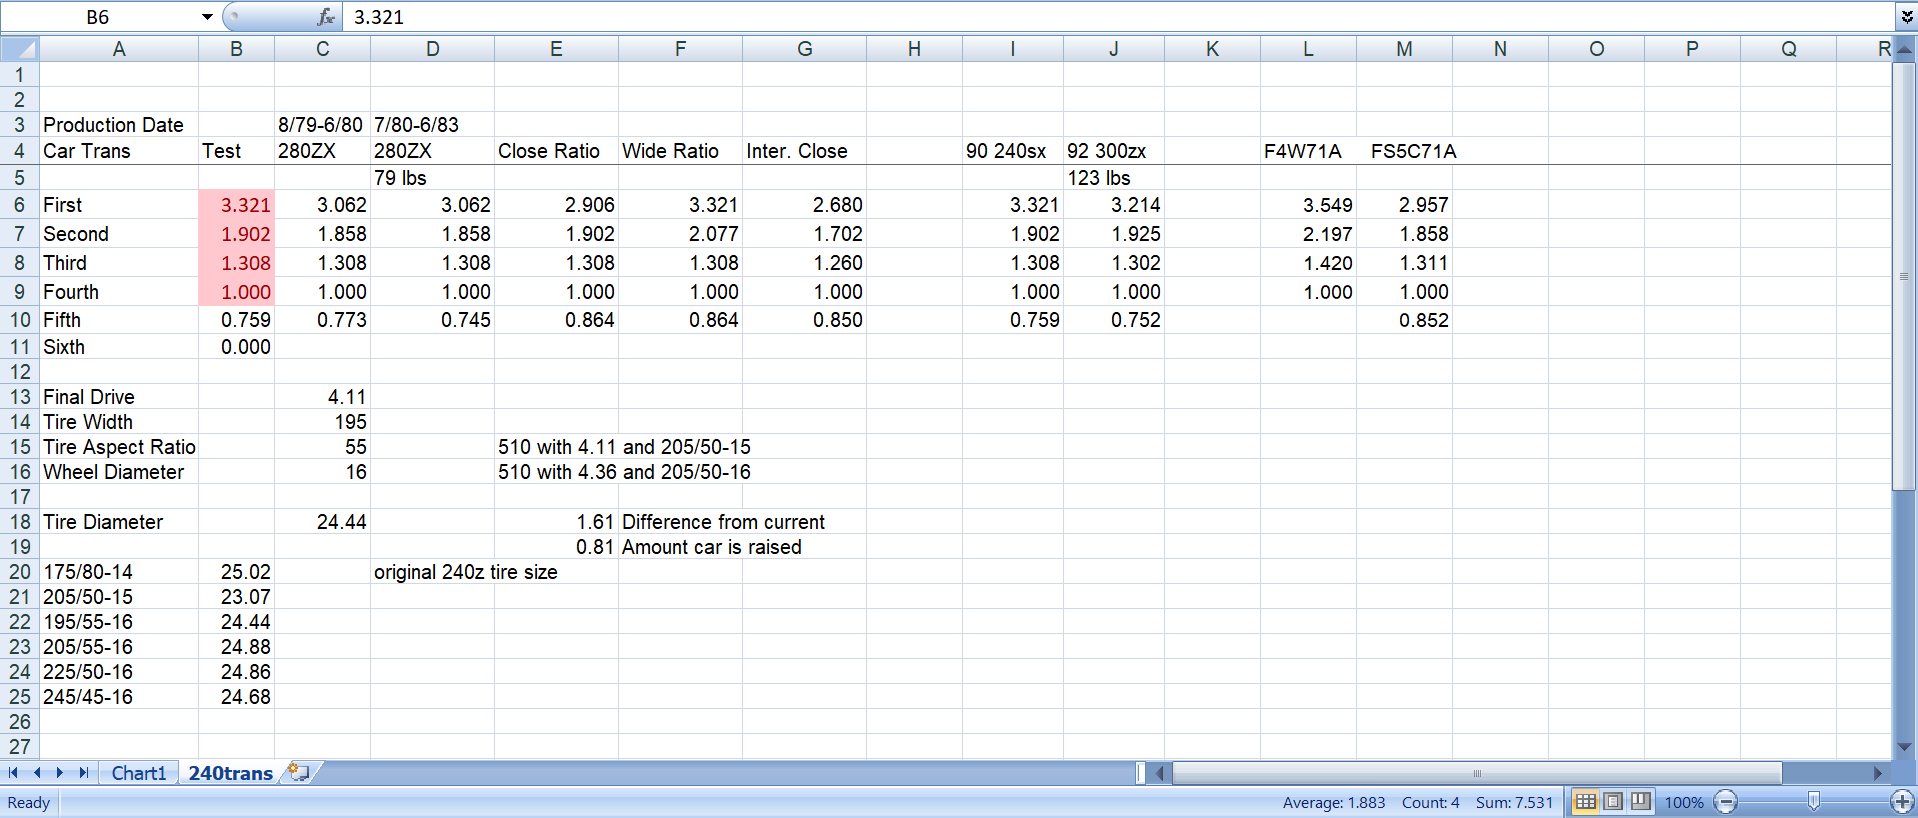Select the '92 300zx' cell
1918x818 pixels.
pyautogui.click(x=1113, y=151)
